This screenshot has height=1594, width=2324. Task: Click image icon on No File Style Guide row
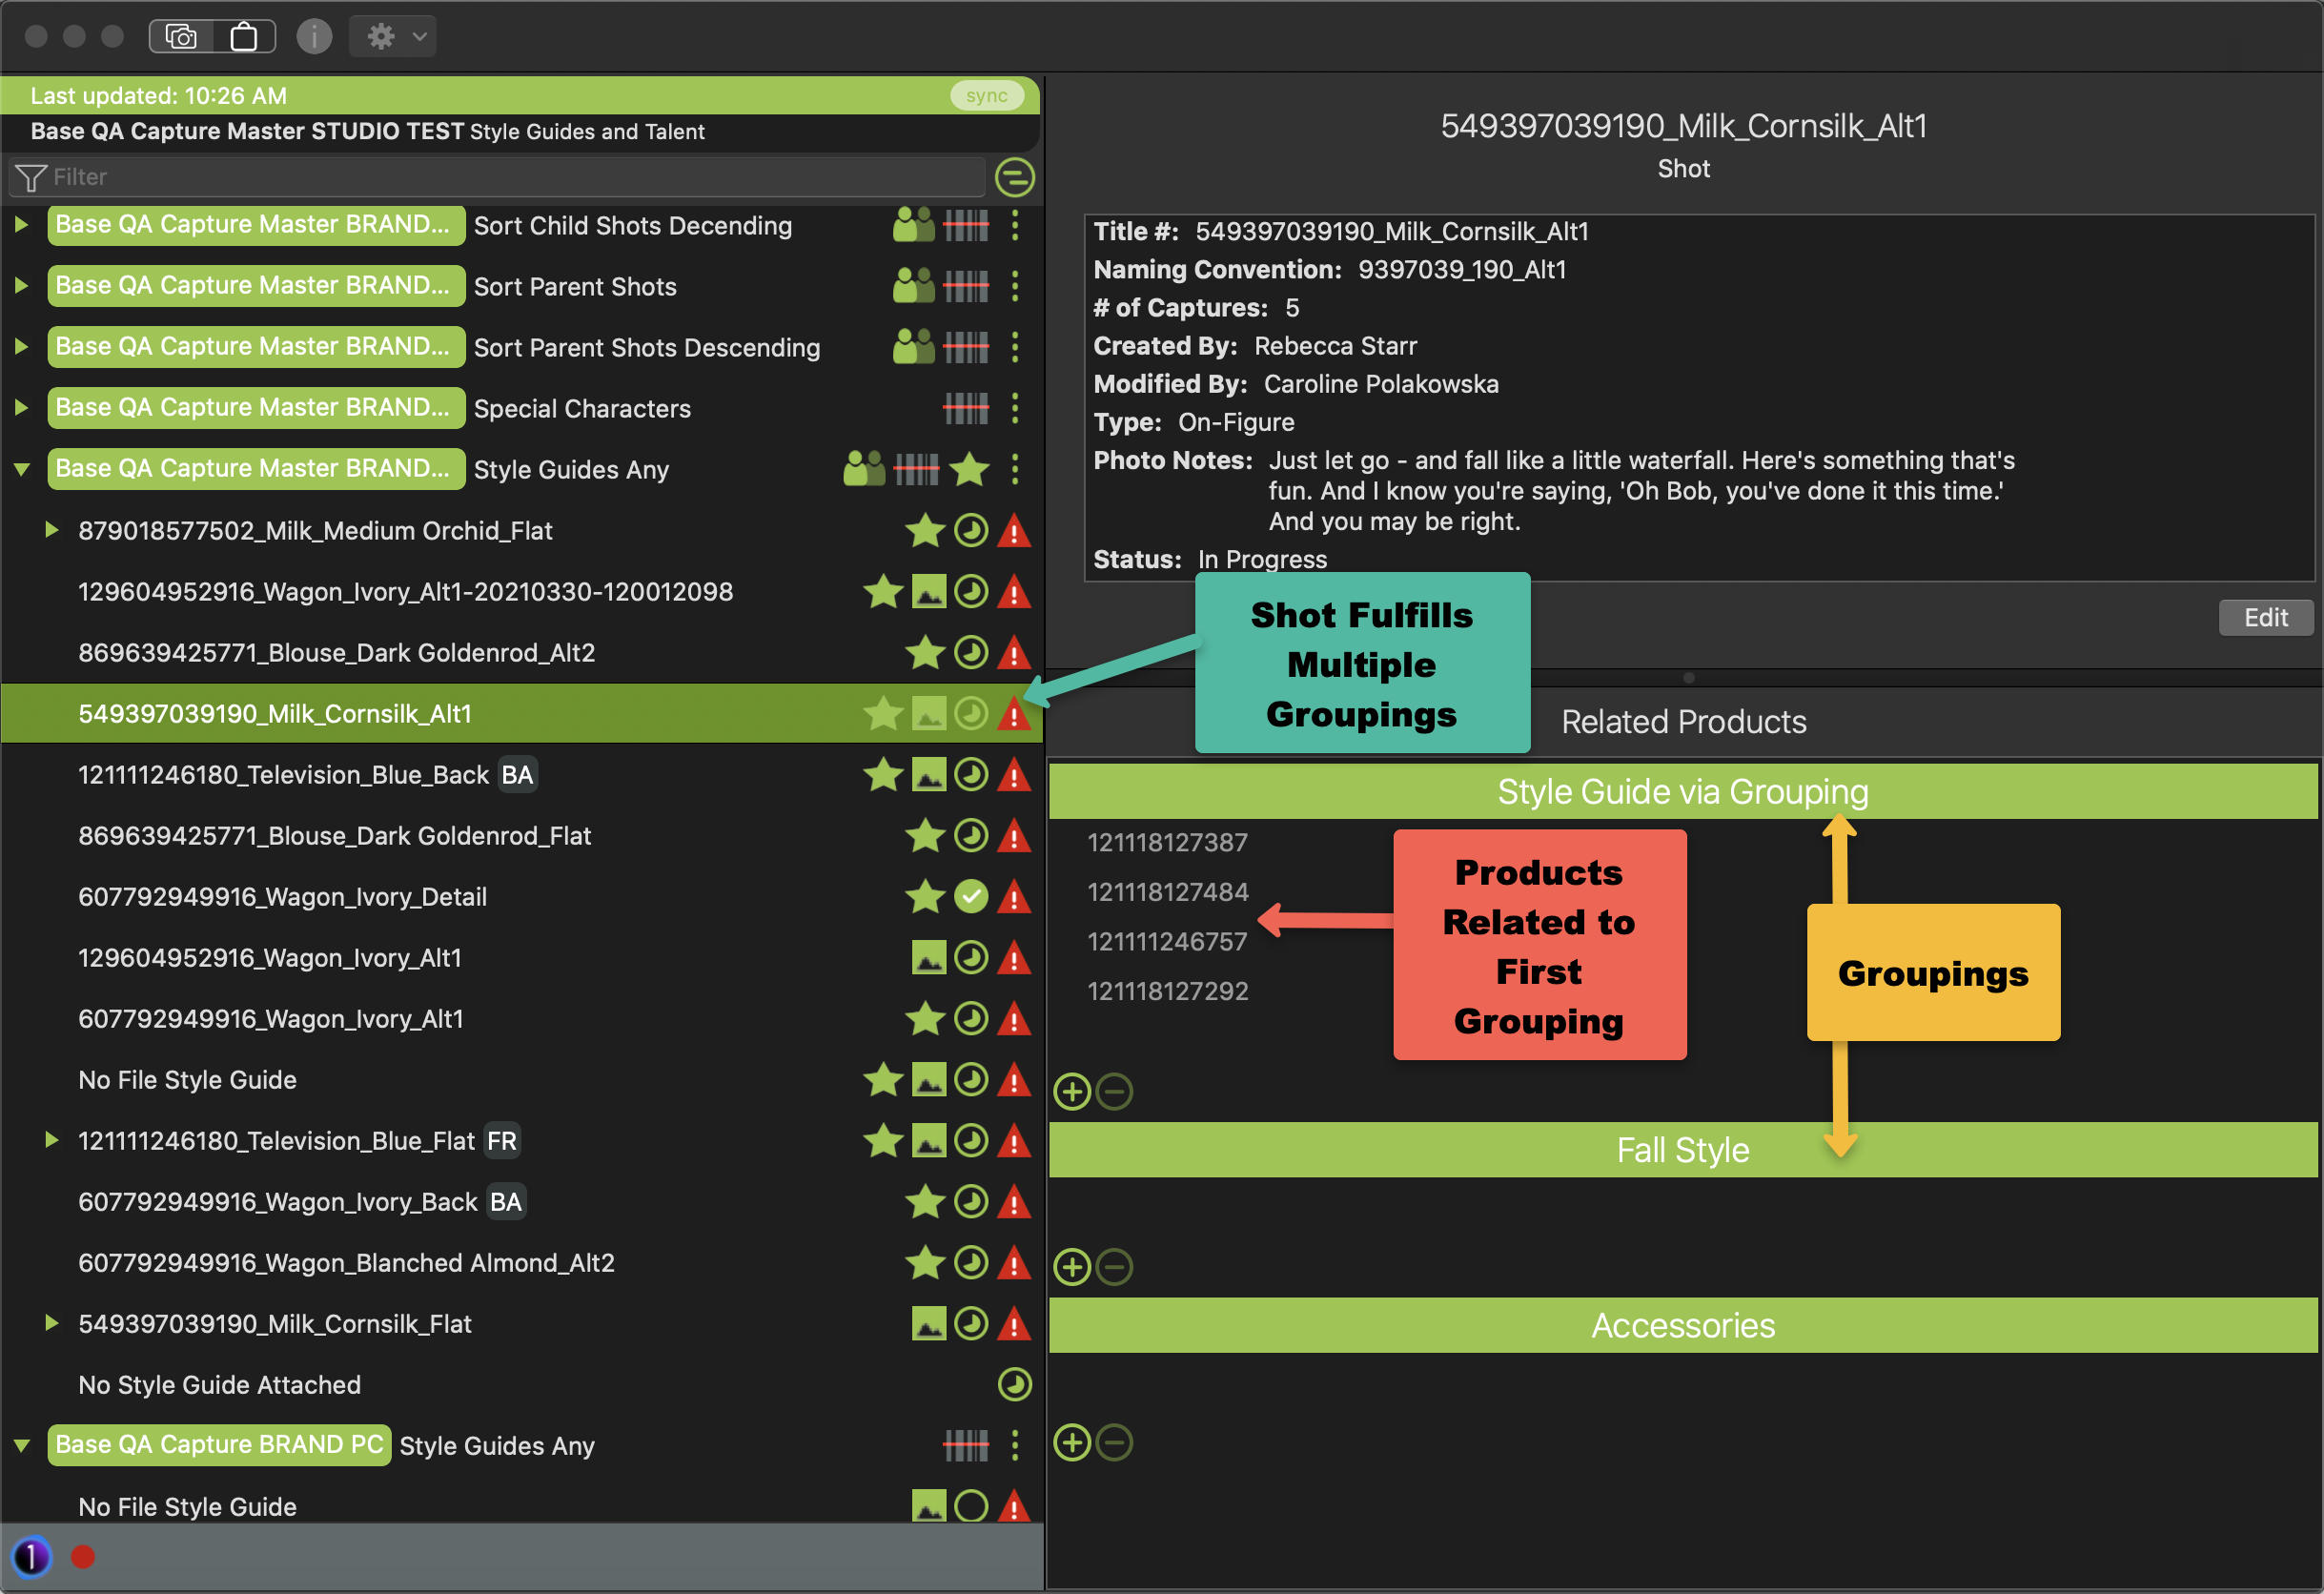pos(928,1080)
